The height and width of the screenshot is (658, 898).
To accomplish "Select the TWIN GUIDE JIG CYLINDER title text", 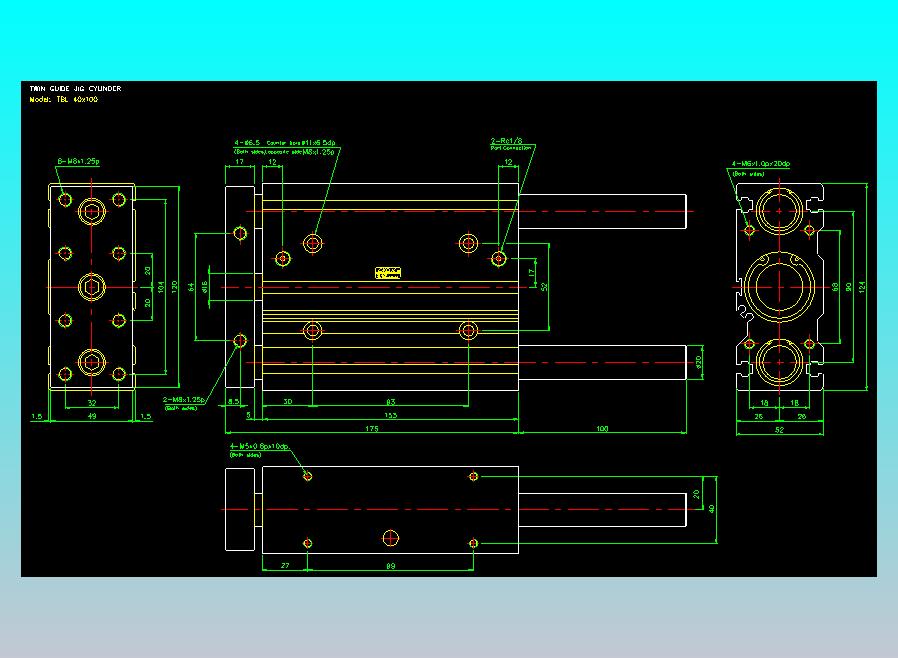I will tap(74, 88).
